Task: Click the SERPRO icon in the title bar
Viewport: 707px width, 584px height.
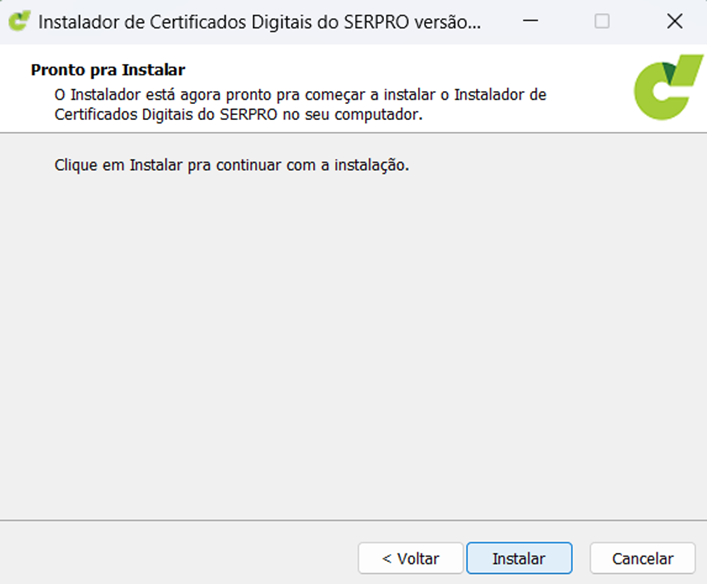Action: coord(18,22)
